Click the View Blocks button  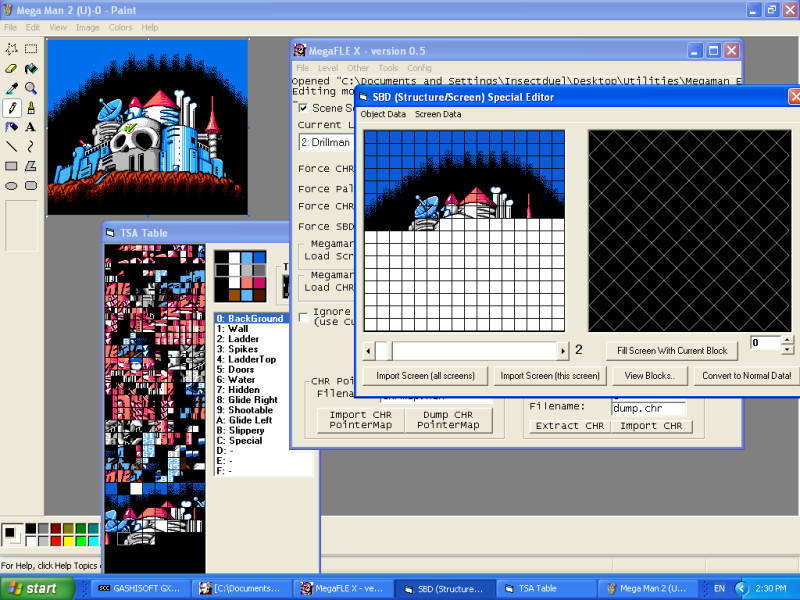(x=649, y=376)
